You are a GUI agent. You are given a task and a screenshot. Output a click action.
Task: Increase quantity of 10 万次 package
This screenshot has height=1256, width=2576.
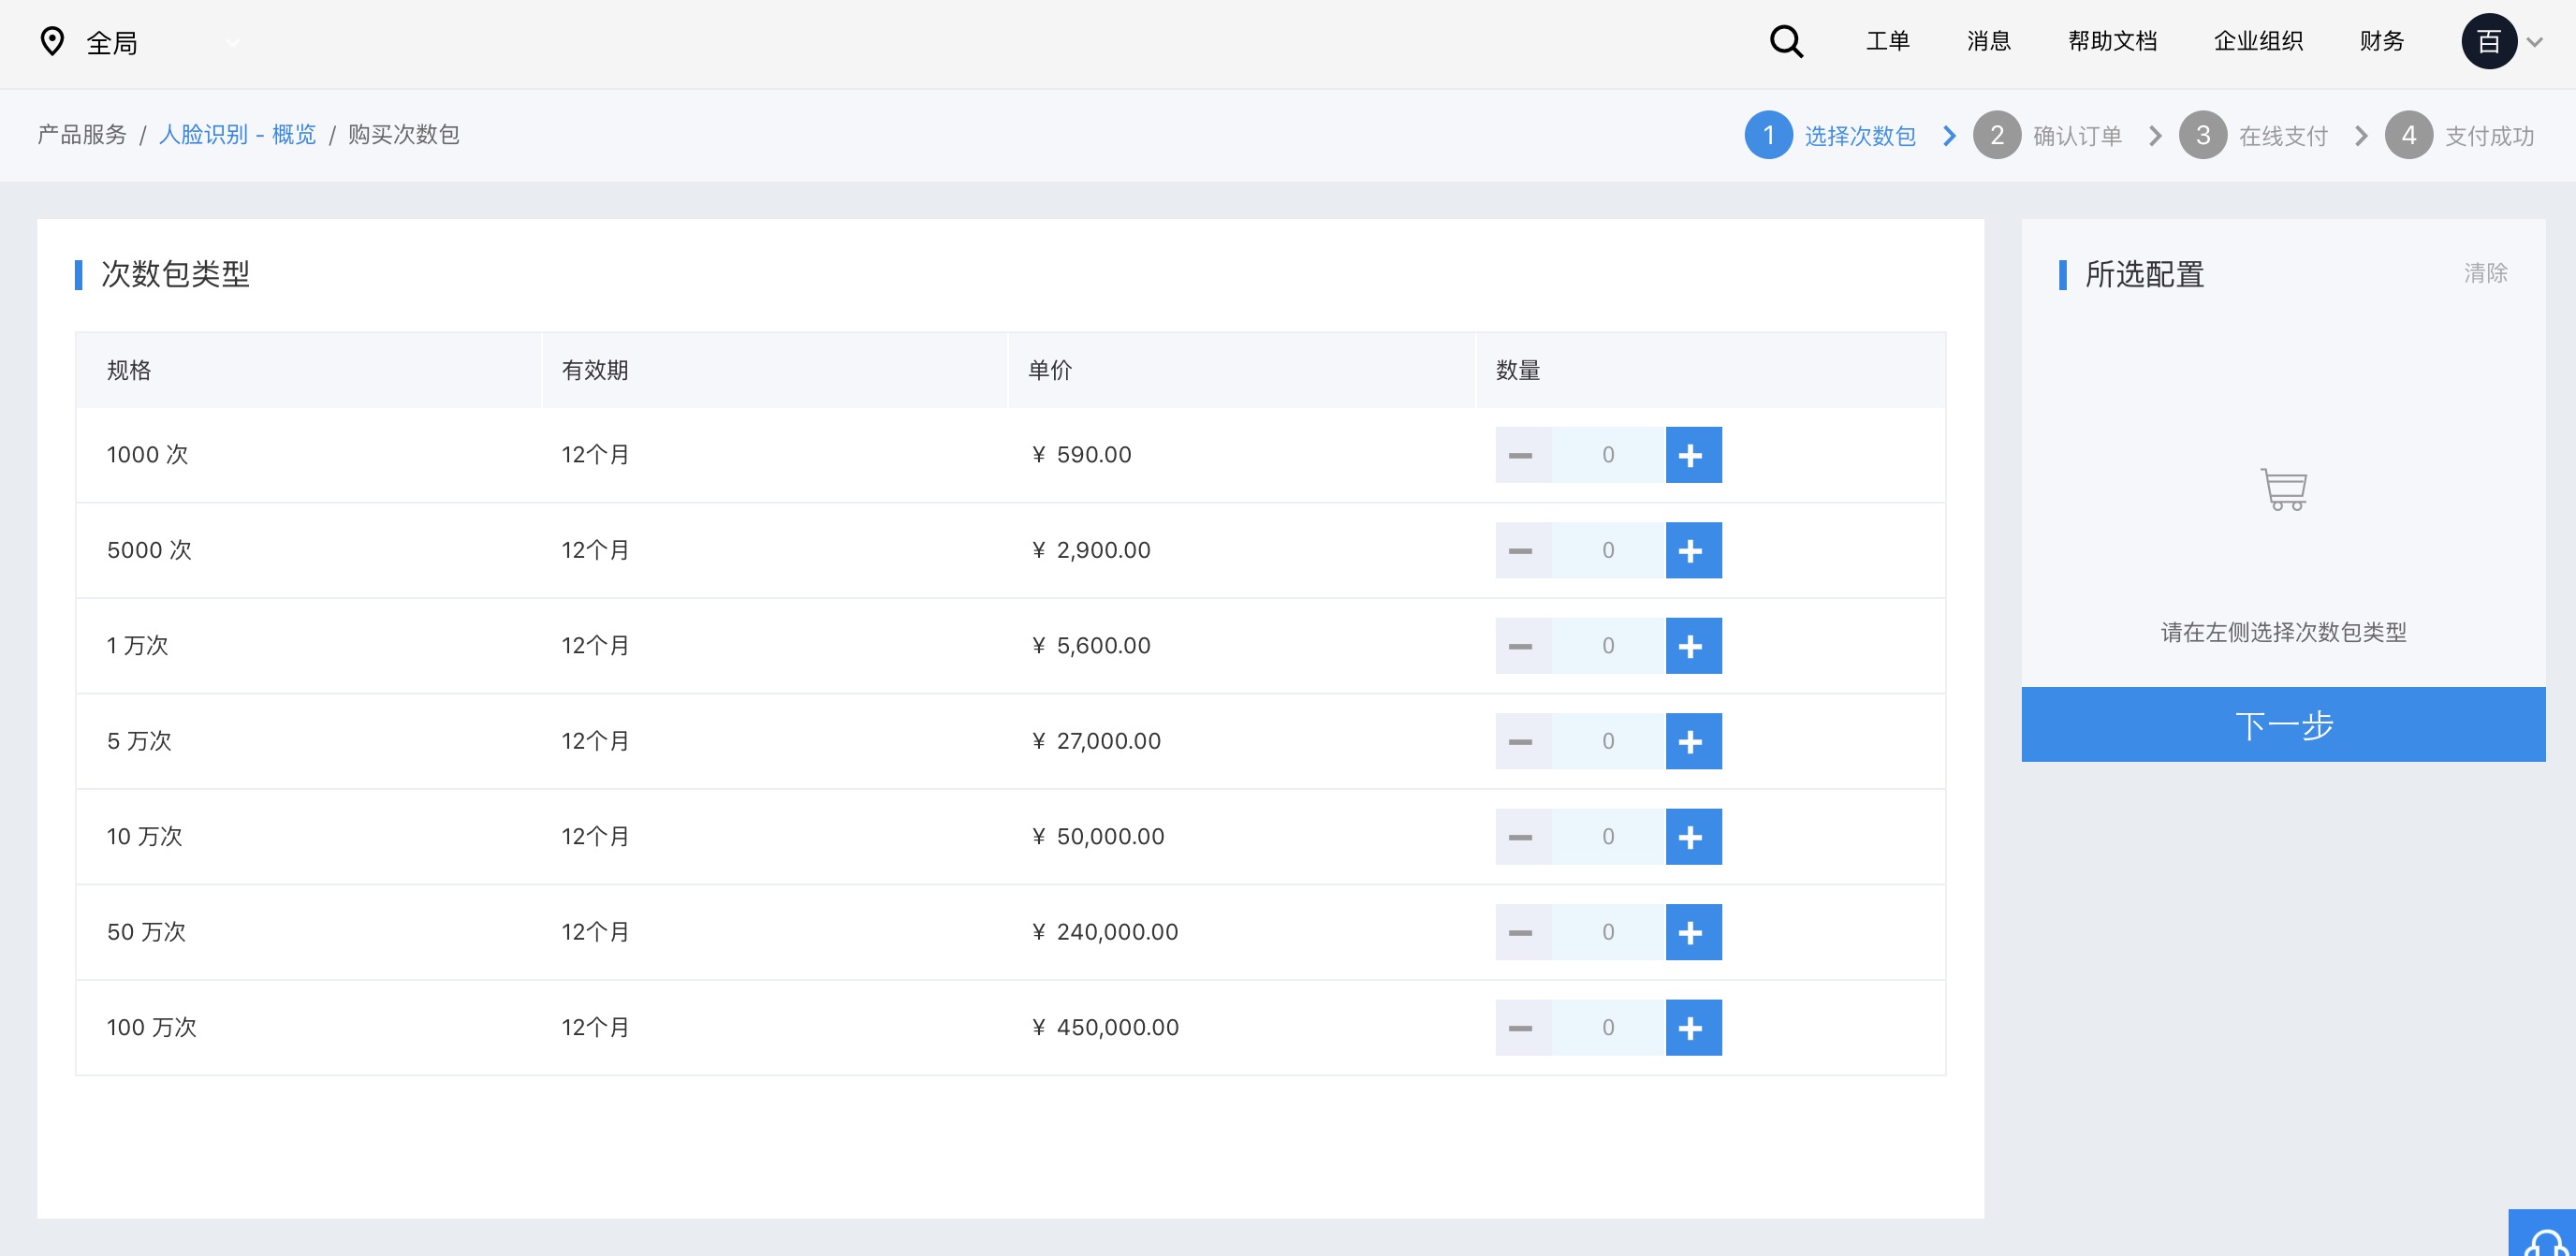coord(1692,837)
